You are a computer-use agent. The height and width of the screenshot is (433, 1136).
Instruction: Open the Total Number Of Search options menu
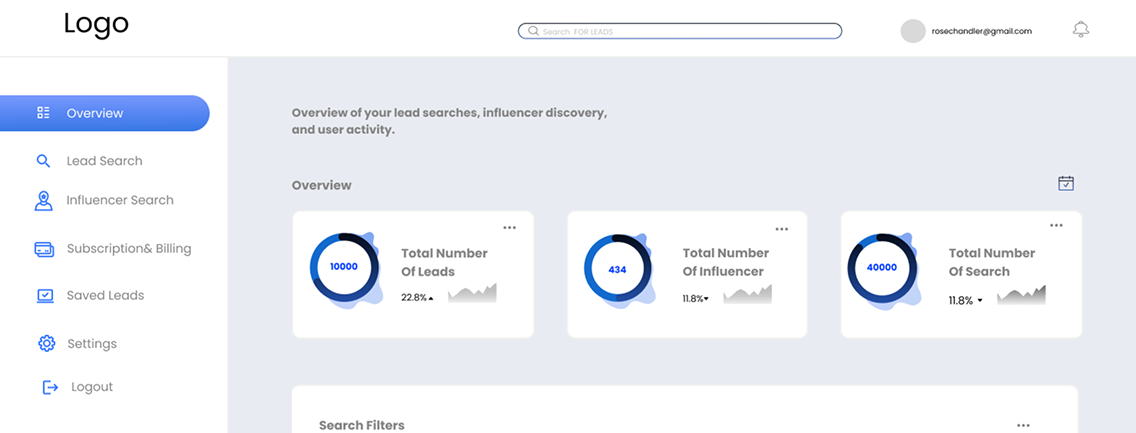[x=1056, y=226]
